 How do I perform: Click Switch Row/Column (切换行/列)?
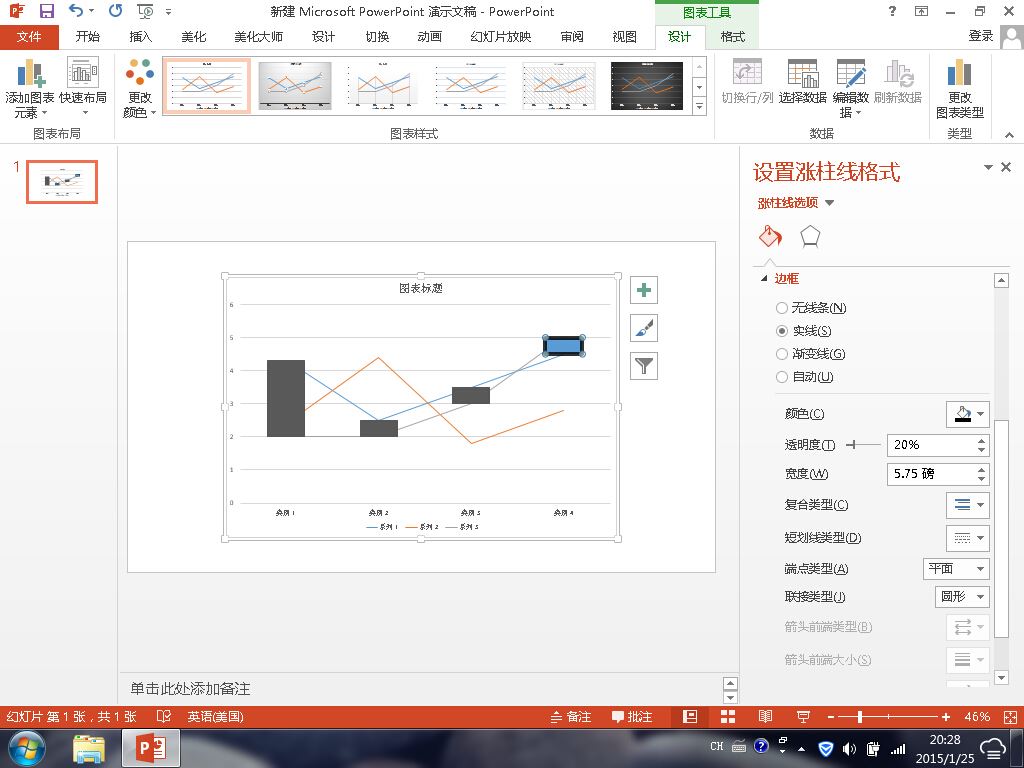747,82
